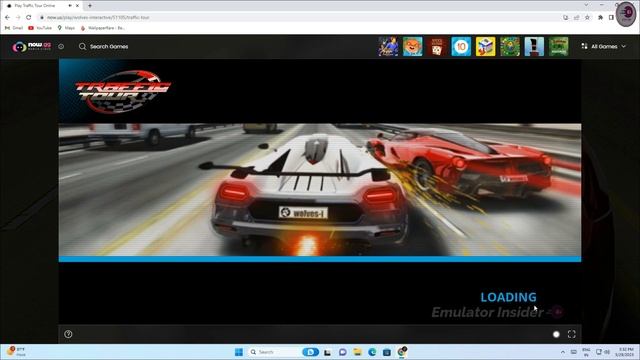
Task: Click the share page icon in address bar
Action: coord(576,18)
